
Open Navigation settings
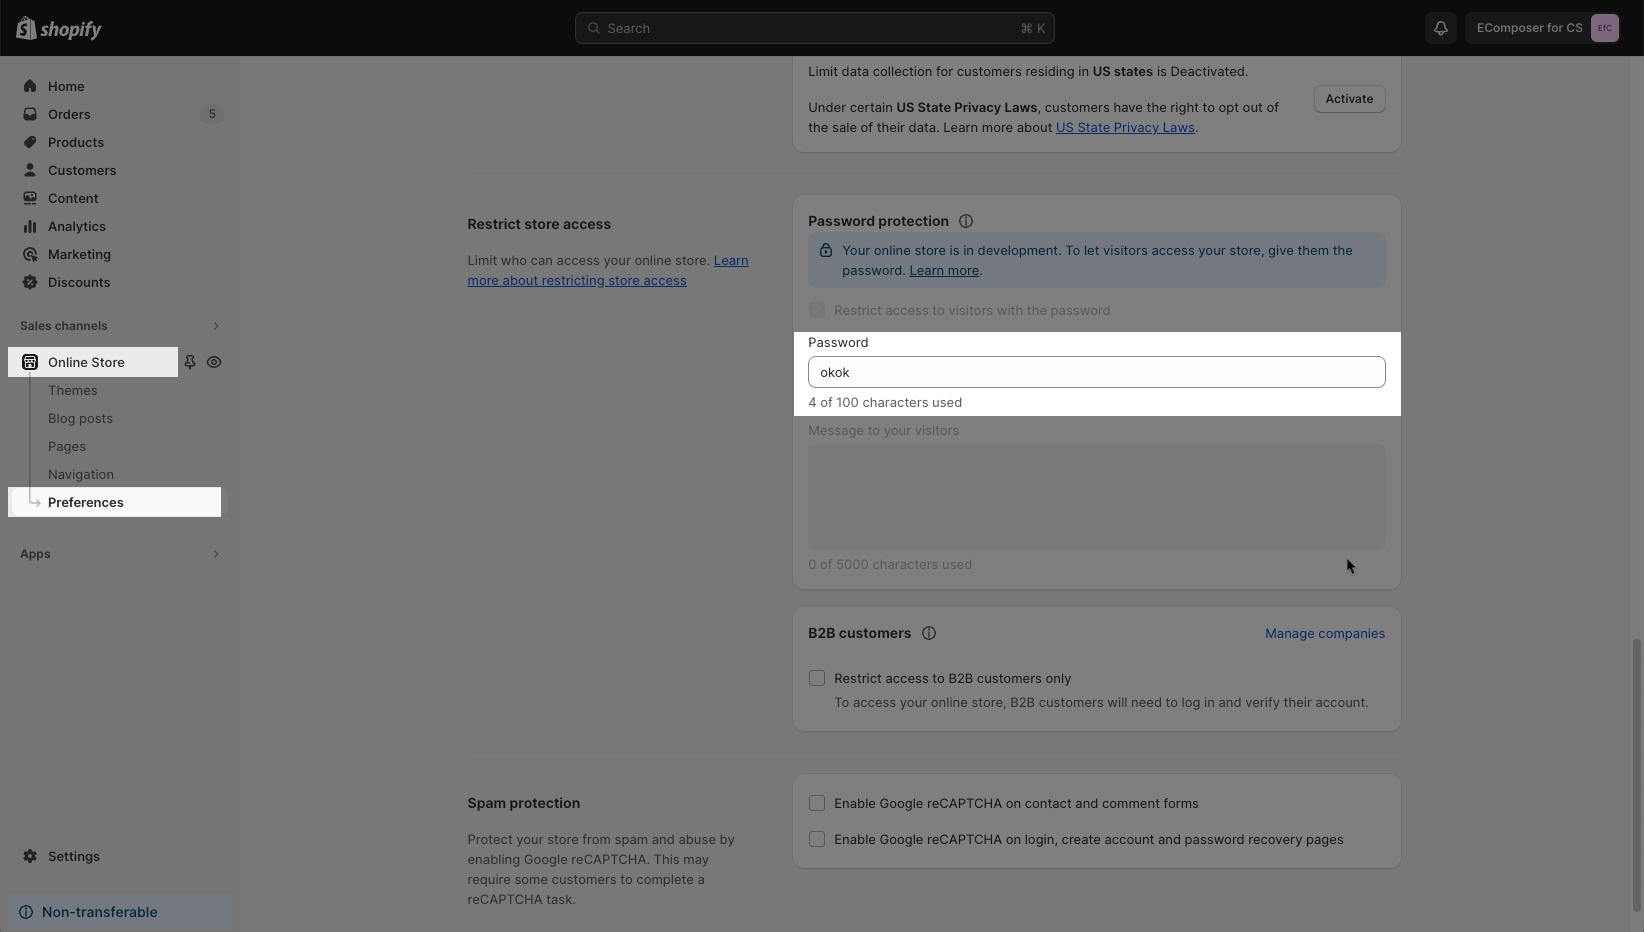click(81, 474)
